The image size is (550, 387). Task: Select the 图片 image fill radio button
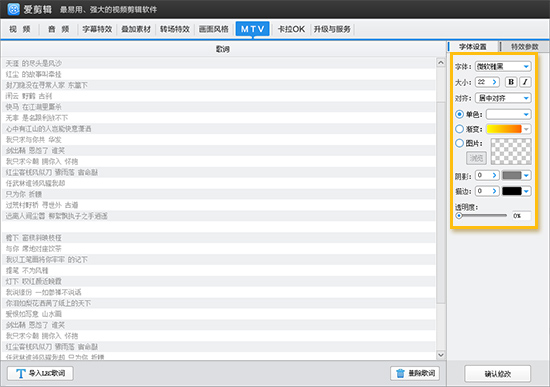pyautogui.click(x=459, y=143)
